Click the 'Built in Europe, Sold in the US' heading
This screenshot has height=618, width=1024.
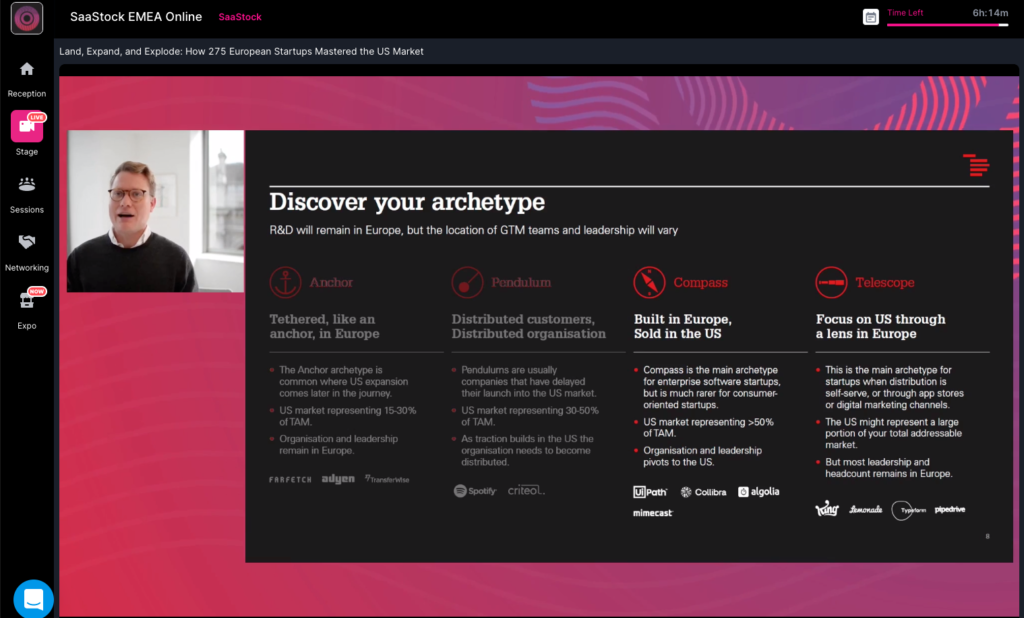coord(682,326)
